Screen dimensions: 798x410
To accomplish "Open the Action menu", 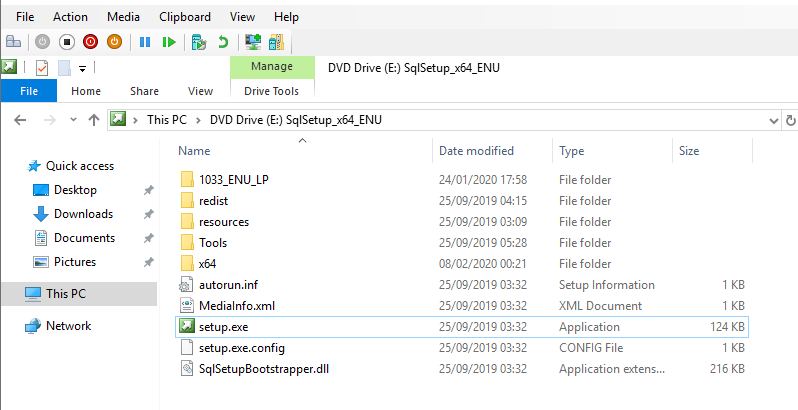I will 70,17.
